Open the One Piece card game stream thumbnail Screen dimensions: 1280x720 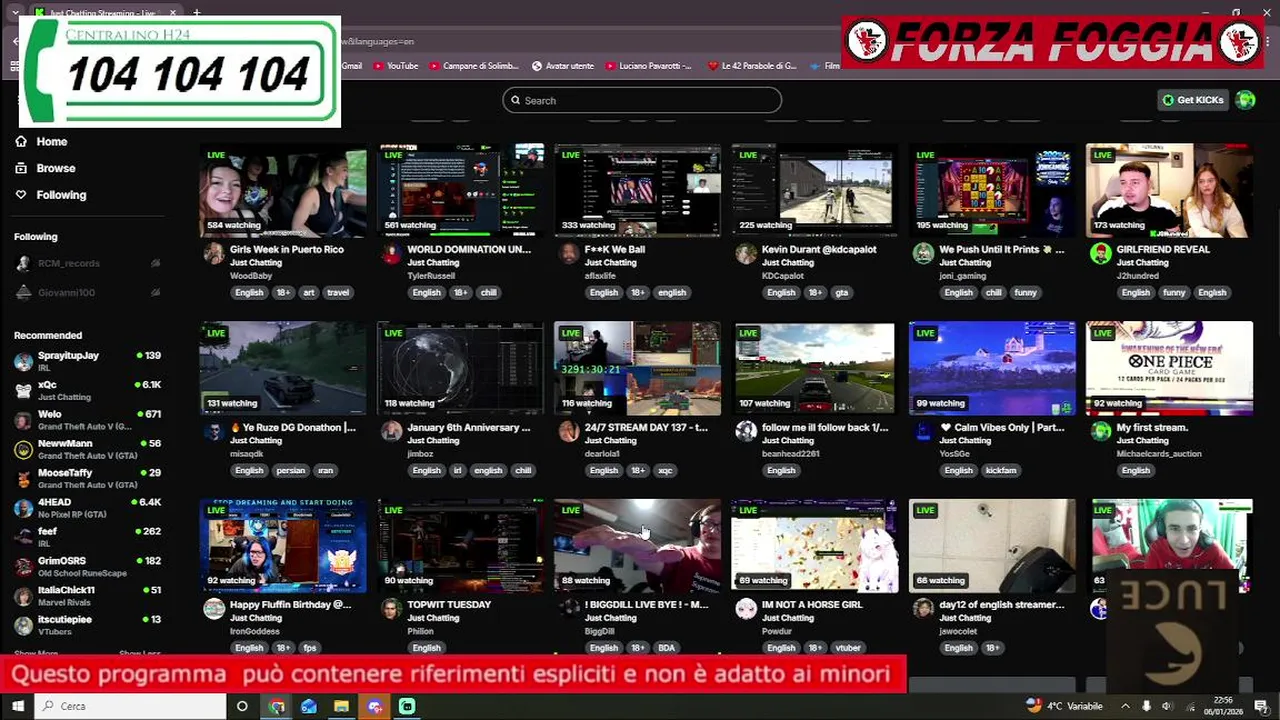(x=1169, y=368)
